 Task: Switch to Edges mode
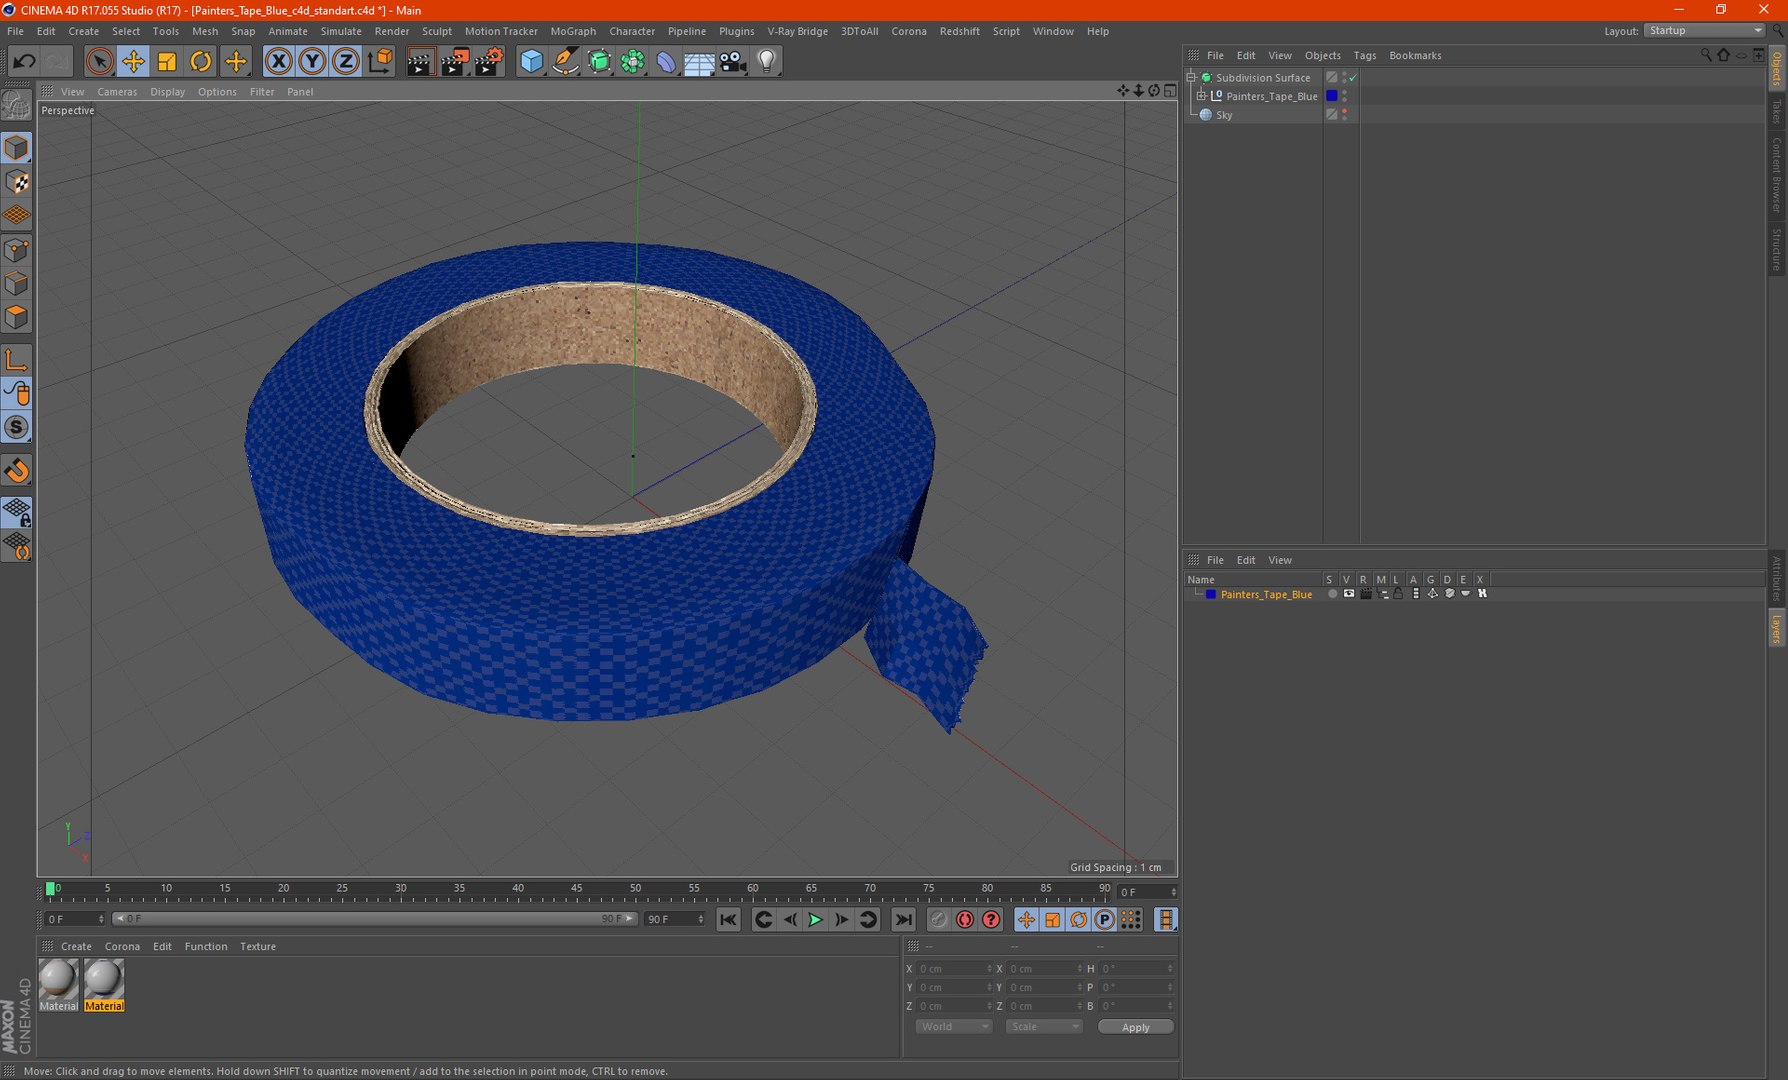[17, 284]
